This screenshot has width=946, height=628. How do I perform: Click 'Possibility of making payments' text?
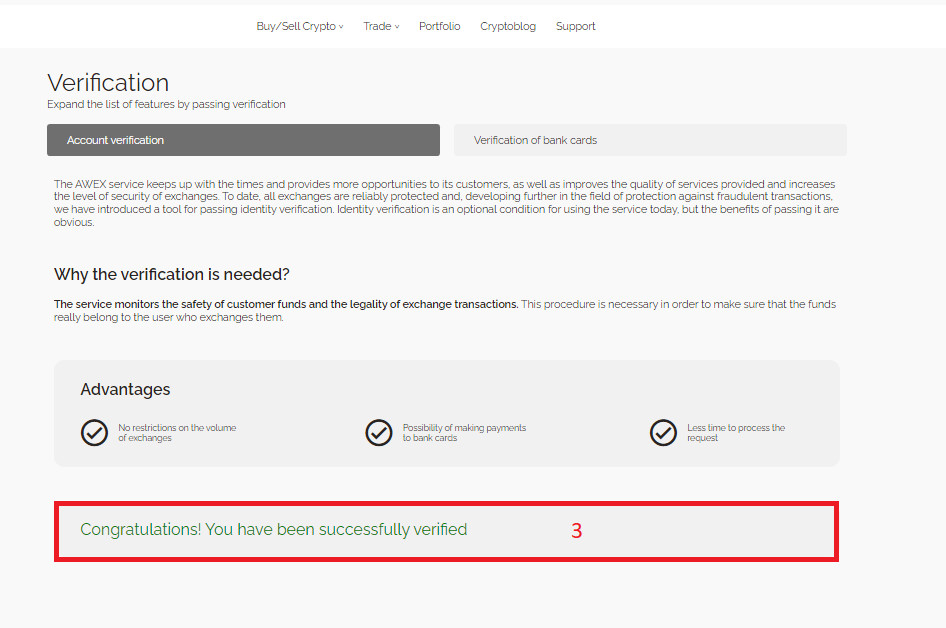tap(464, 428)
